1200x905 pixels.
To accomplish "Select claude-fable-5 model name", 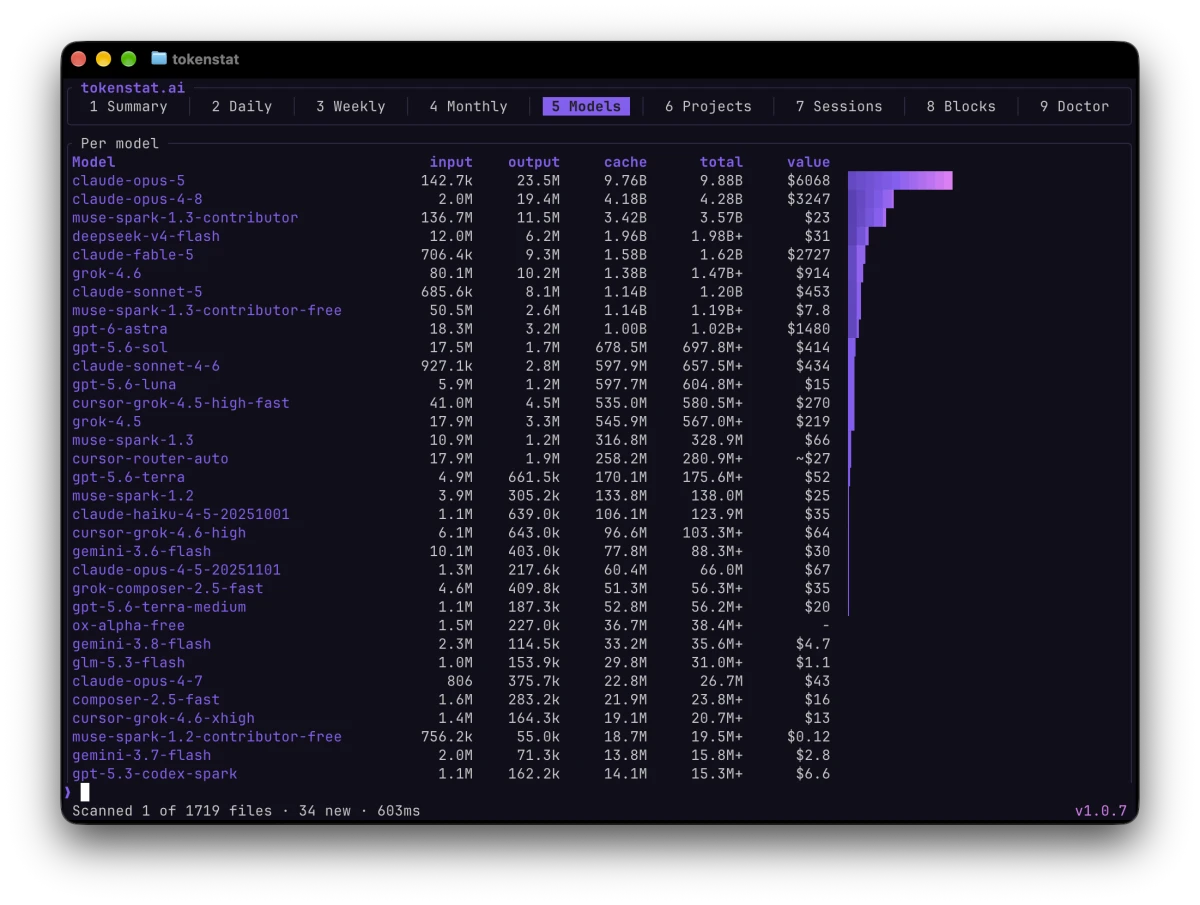I will click(133, 255).
